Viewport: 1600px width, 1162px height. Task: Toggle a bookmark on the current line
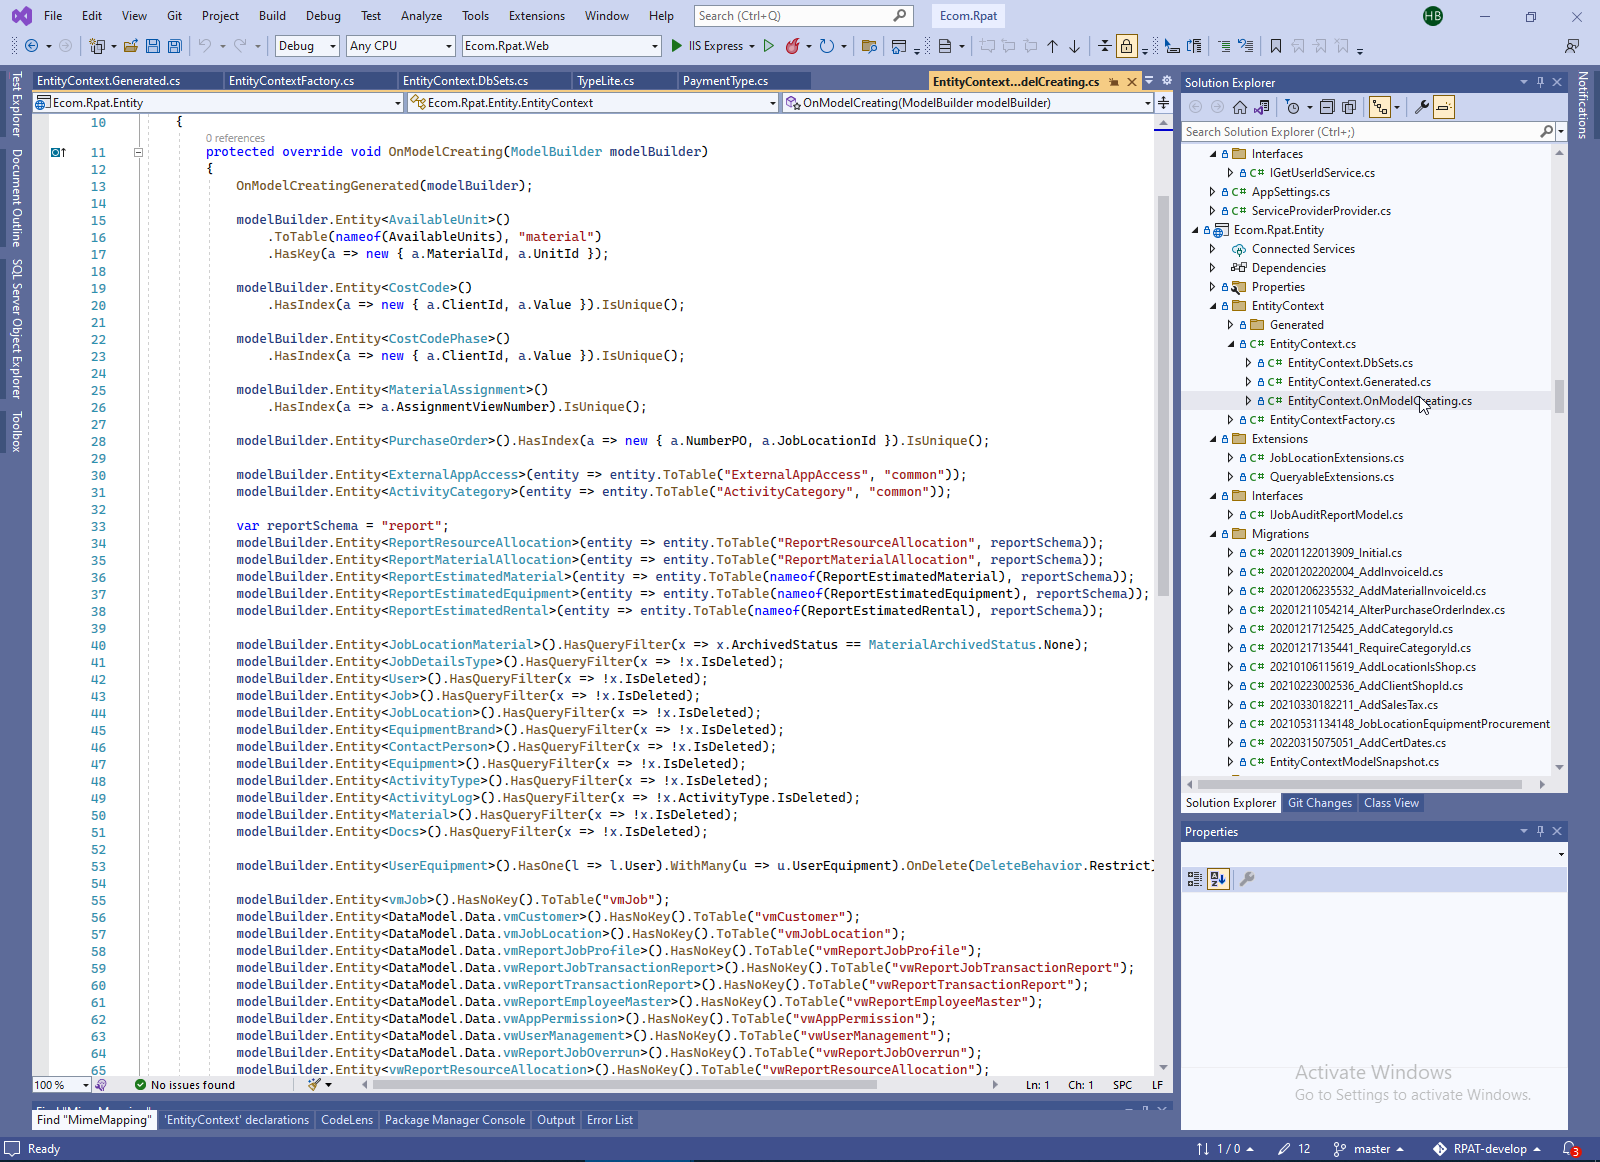pyautogui.click(x=1276, y=46)
